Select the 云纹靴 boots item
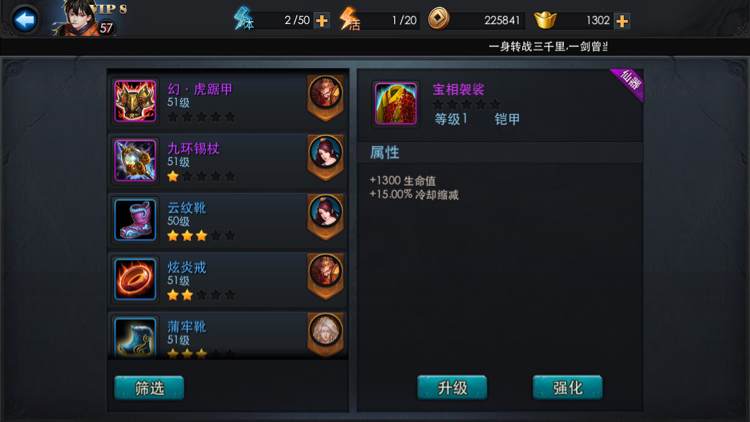750x422 pixels. coord(228,222)
